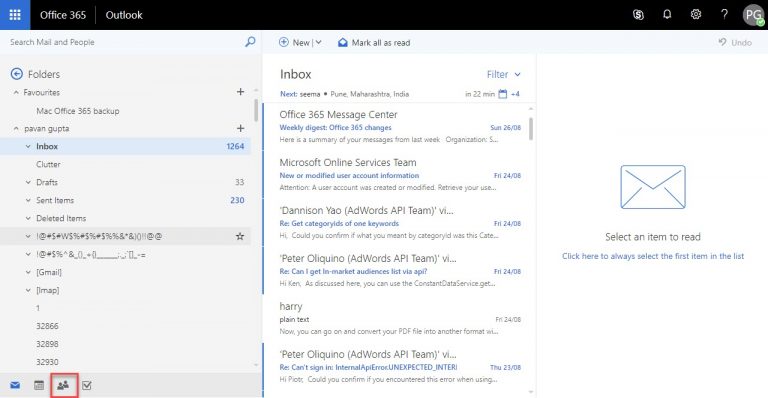Open the New dropdown arrow

point(318,43)
